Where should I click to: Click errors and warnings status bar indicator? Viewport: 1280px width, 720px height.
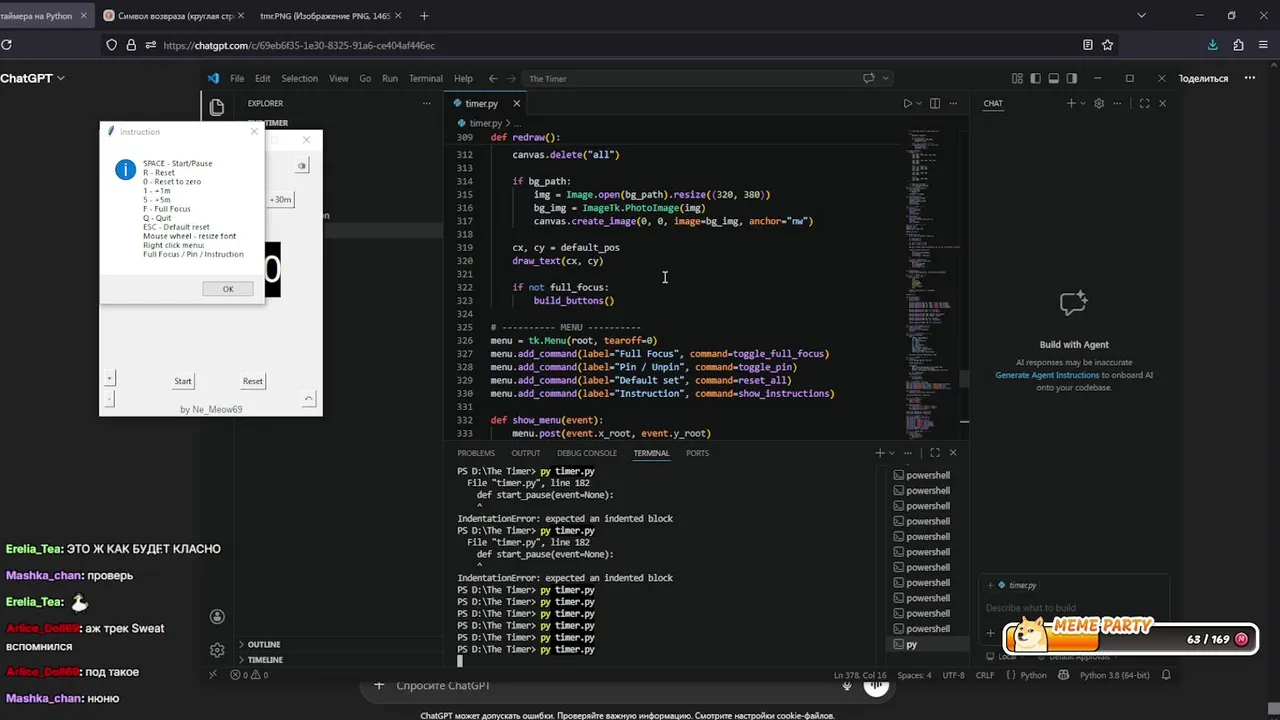point(248,675)
